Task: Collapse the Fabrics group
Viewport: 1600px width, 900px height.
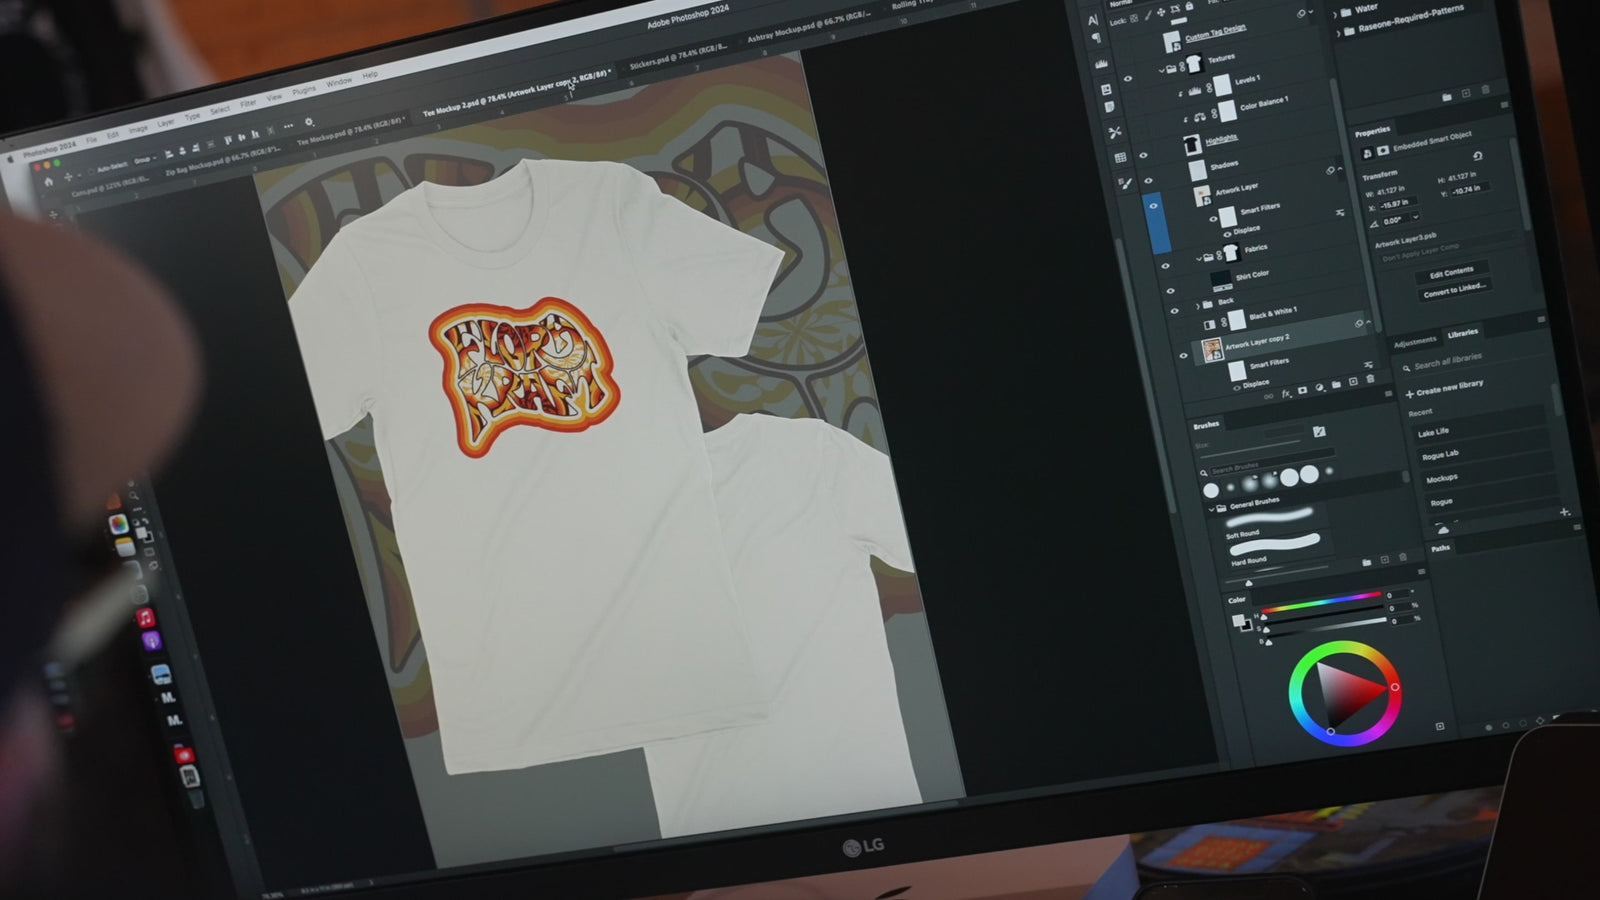Action: [1198, 258]
